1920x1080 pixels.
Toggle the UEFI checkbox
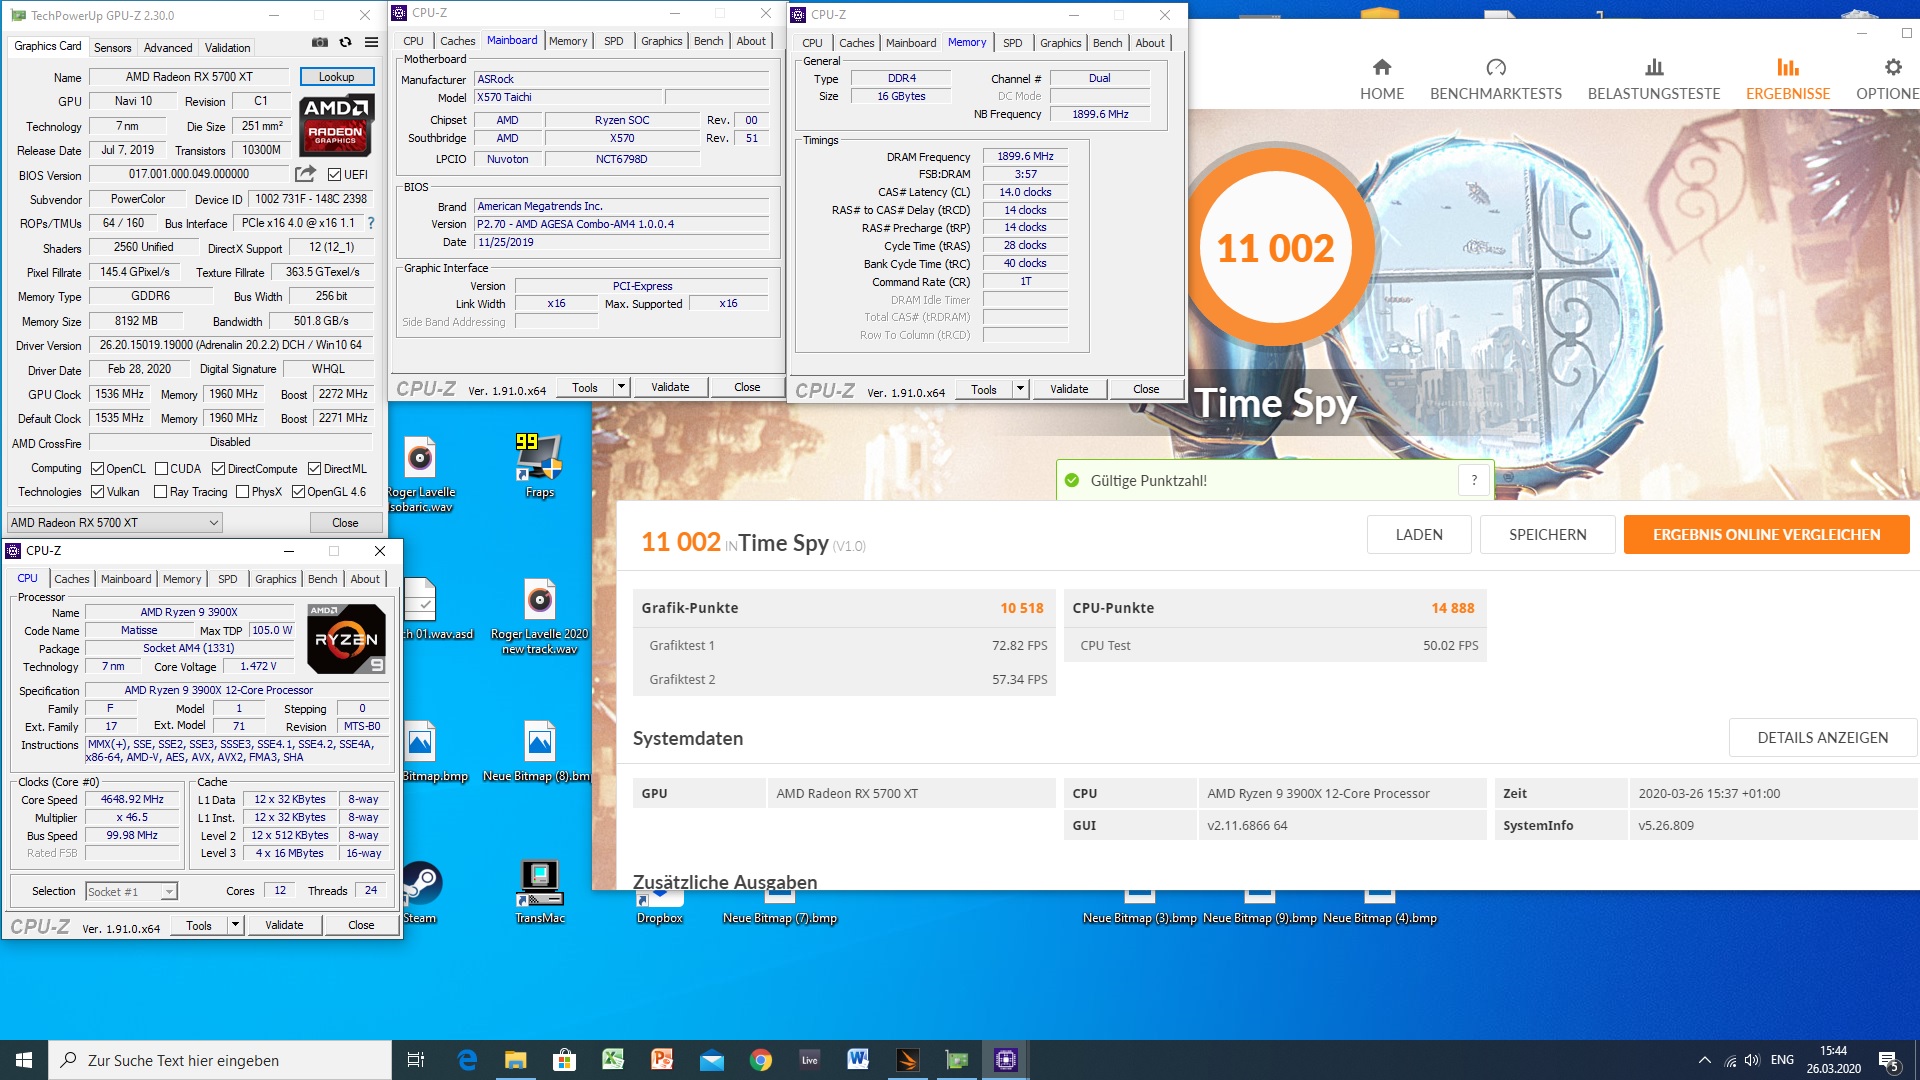[x=335, y=175]
